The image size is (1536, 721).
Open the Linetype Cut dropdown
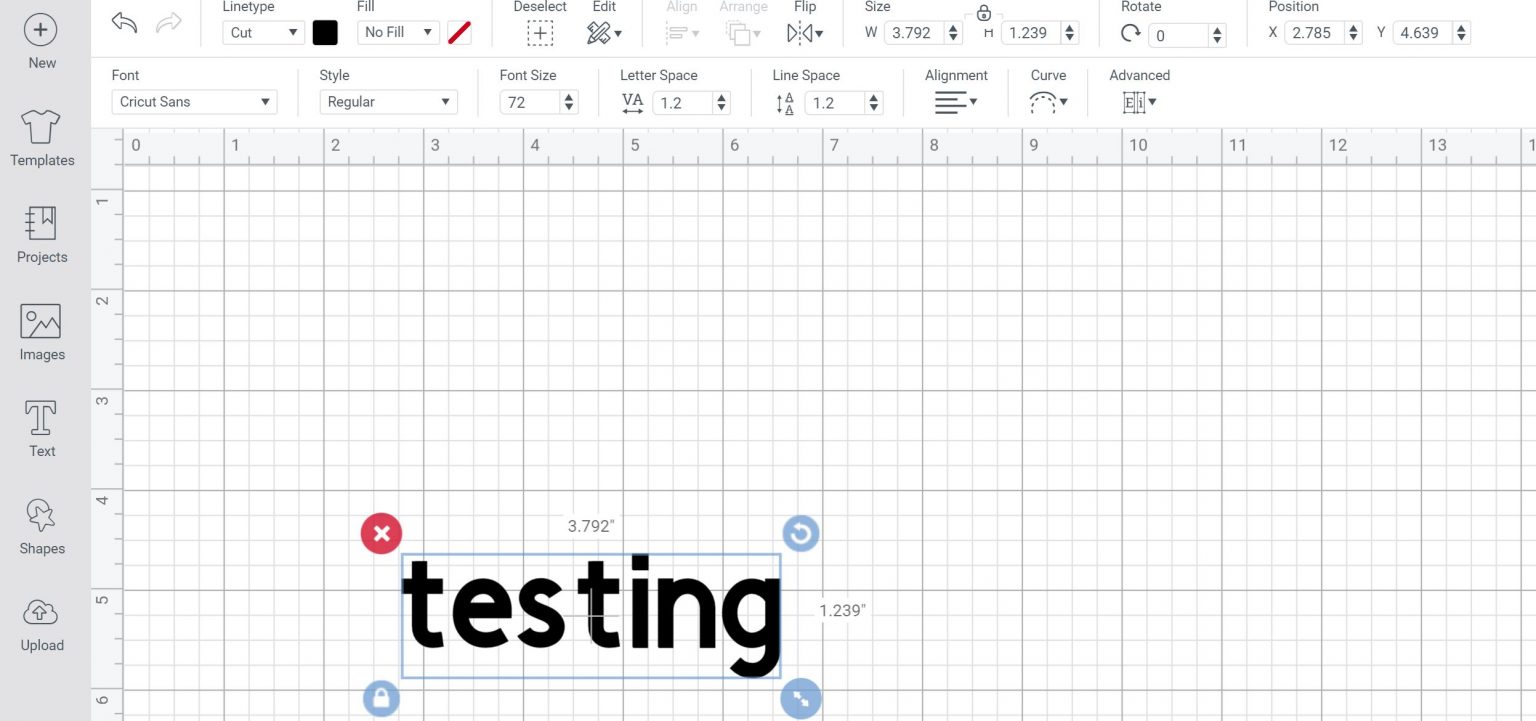pos(263,32)
